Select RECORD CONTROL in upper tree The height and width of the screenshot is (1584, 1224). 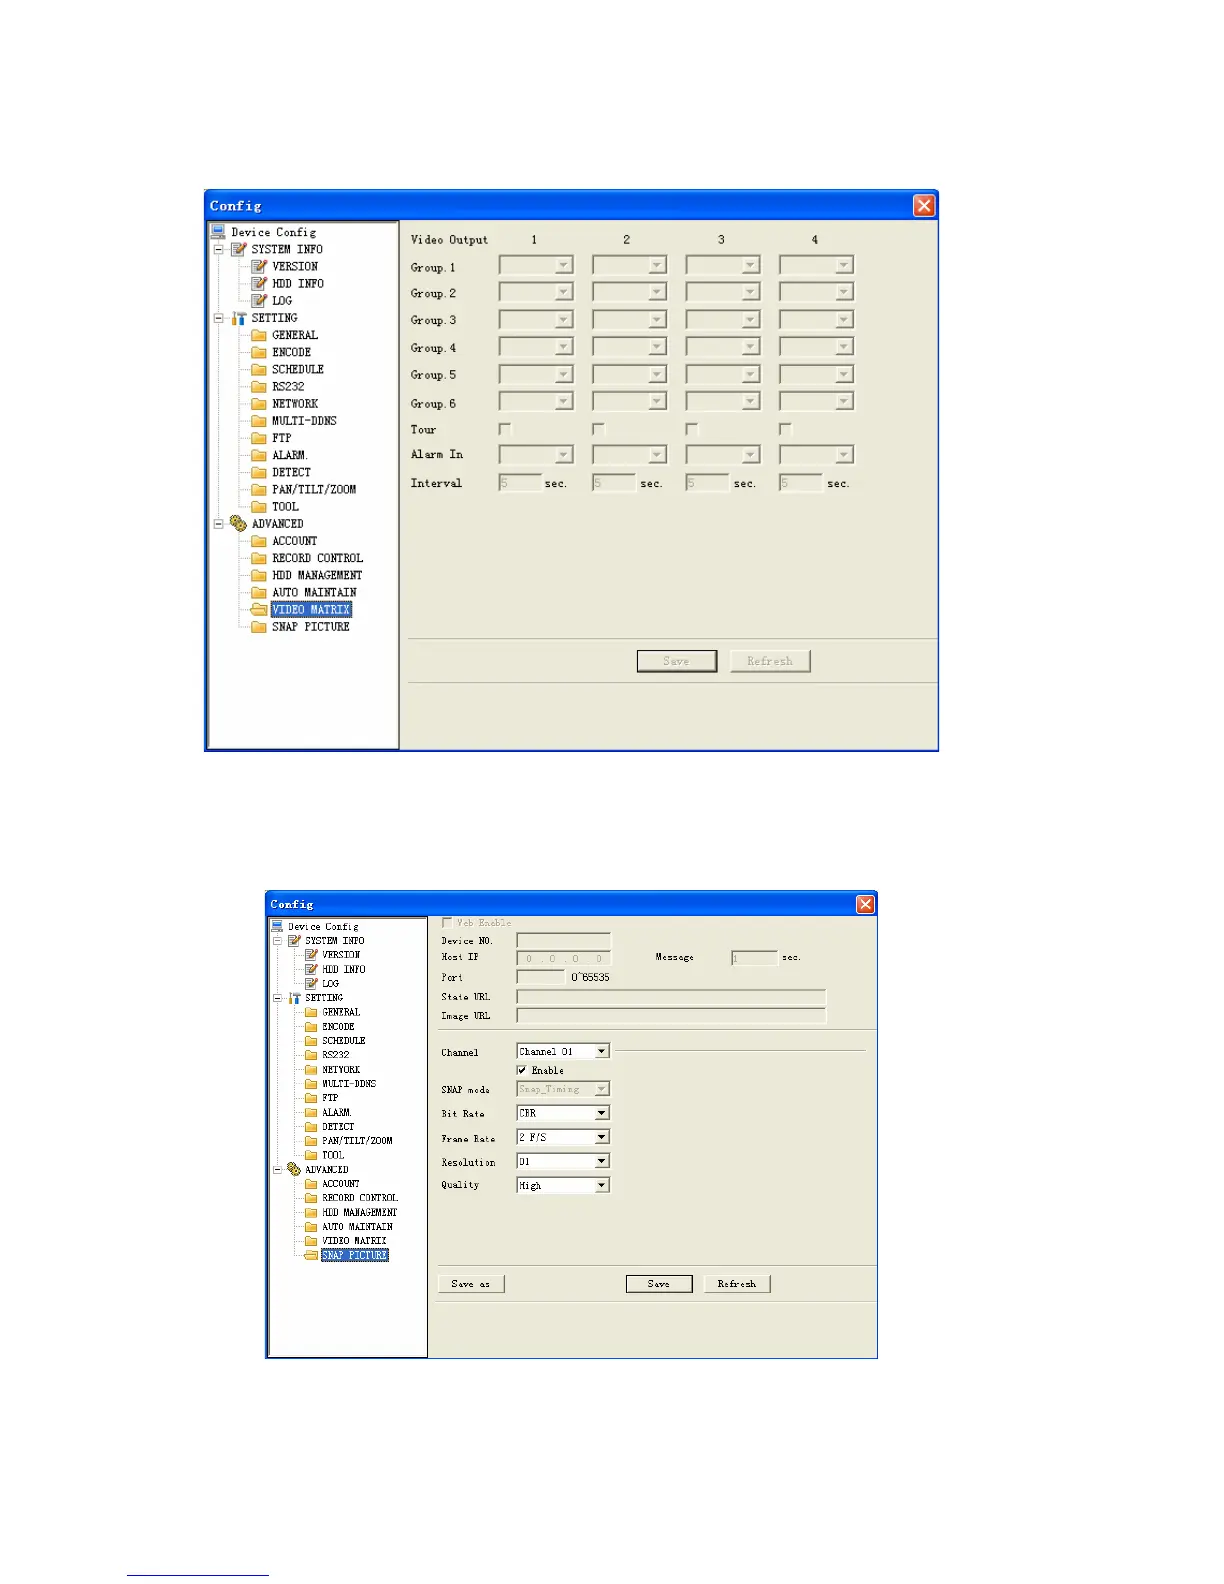[x=317, y=558]
